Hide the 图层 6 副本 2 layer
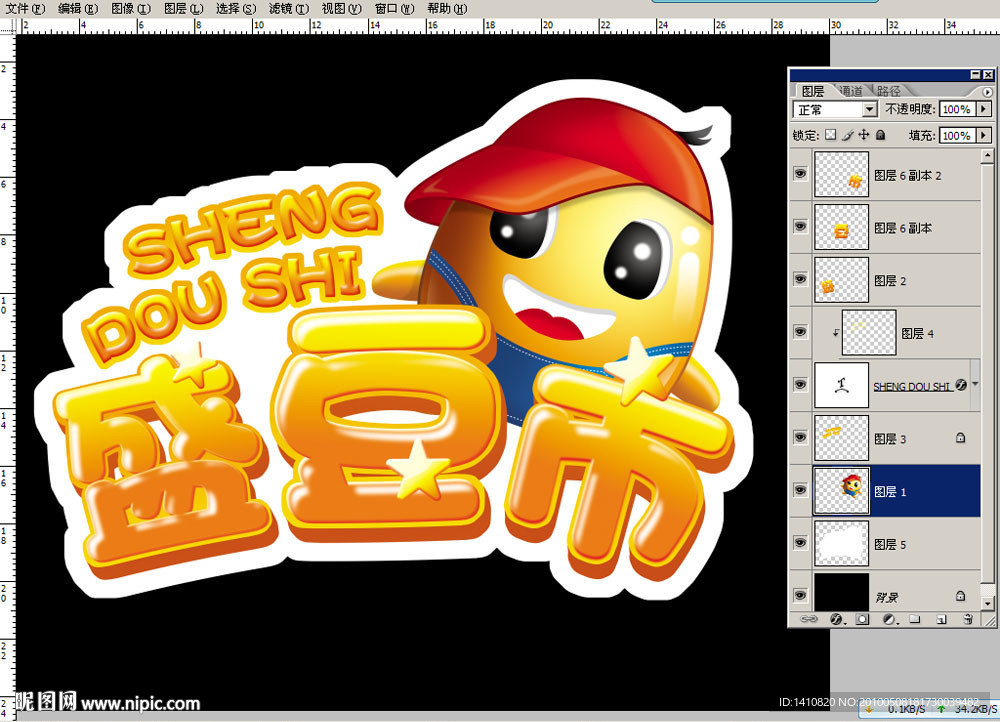The height and width of the screenshot is (722, 1000). pyautogui.click(x=800, y=174)
